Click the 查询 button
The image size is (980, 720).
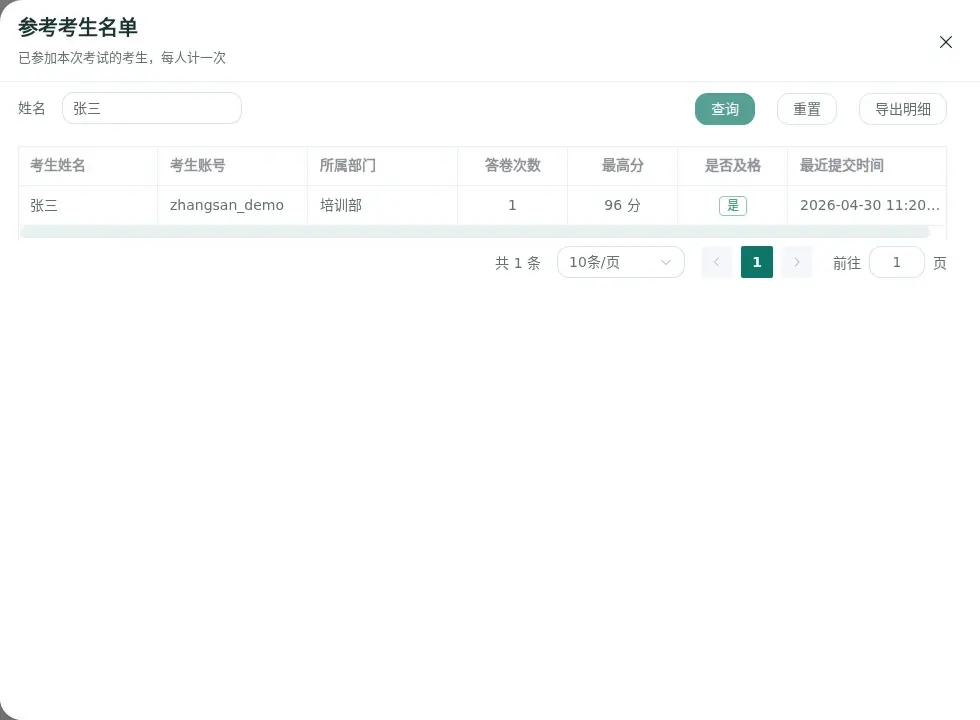click(x=725, y=109)
